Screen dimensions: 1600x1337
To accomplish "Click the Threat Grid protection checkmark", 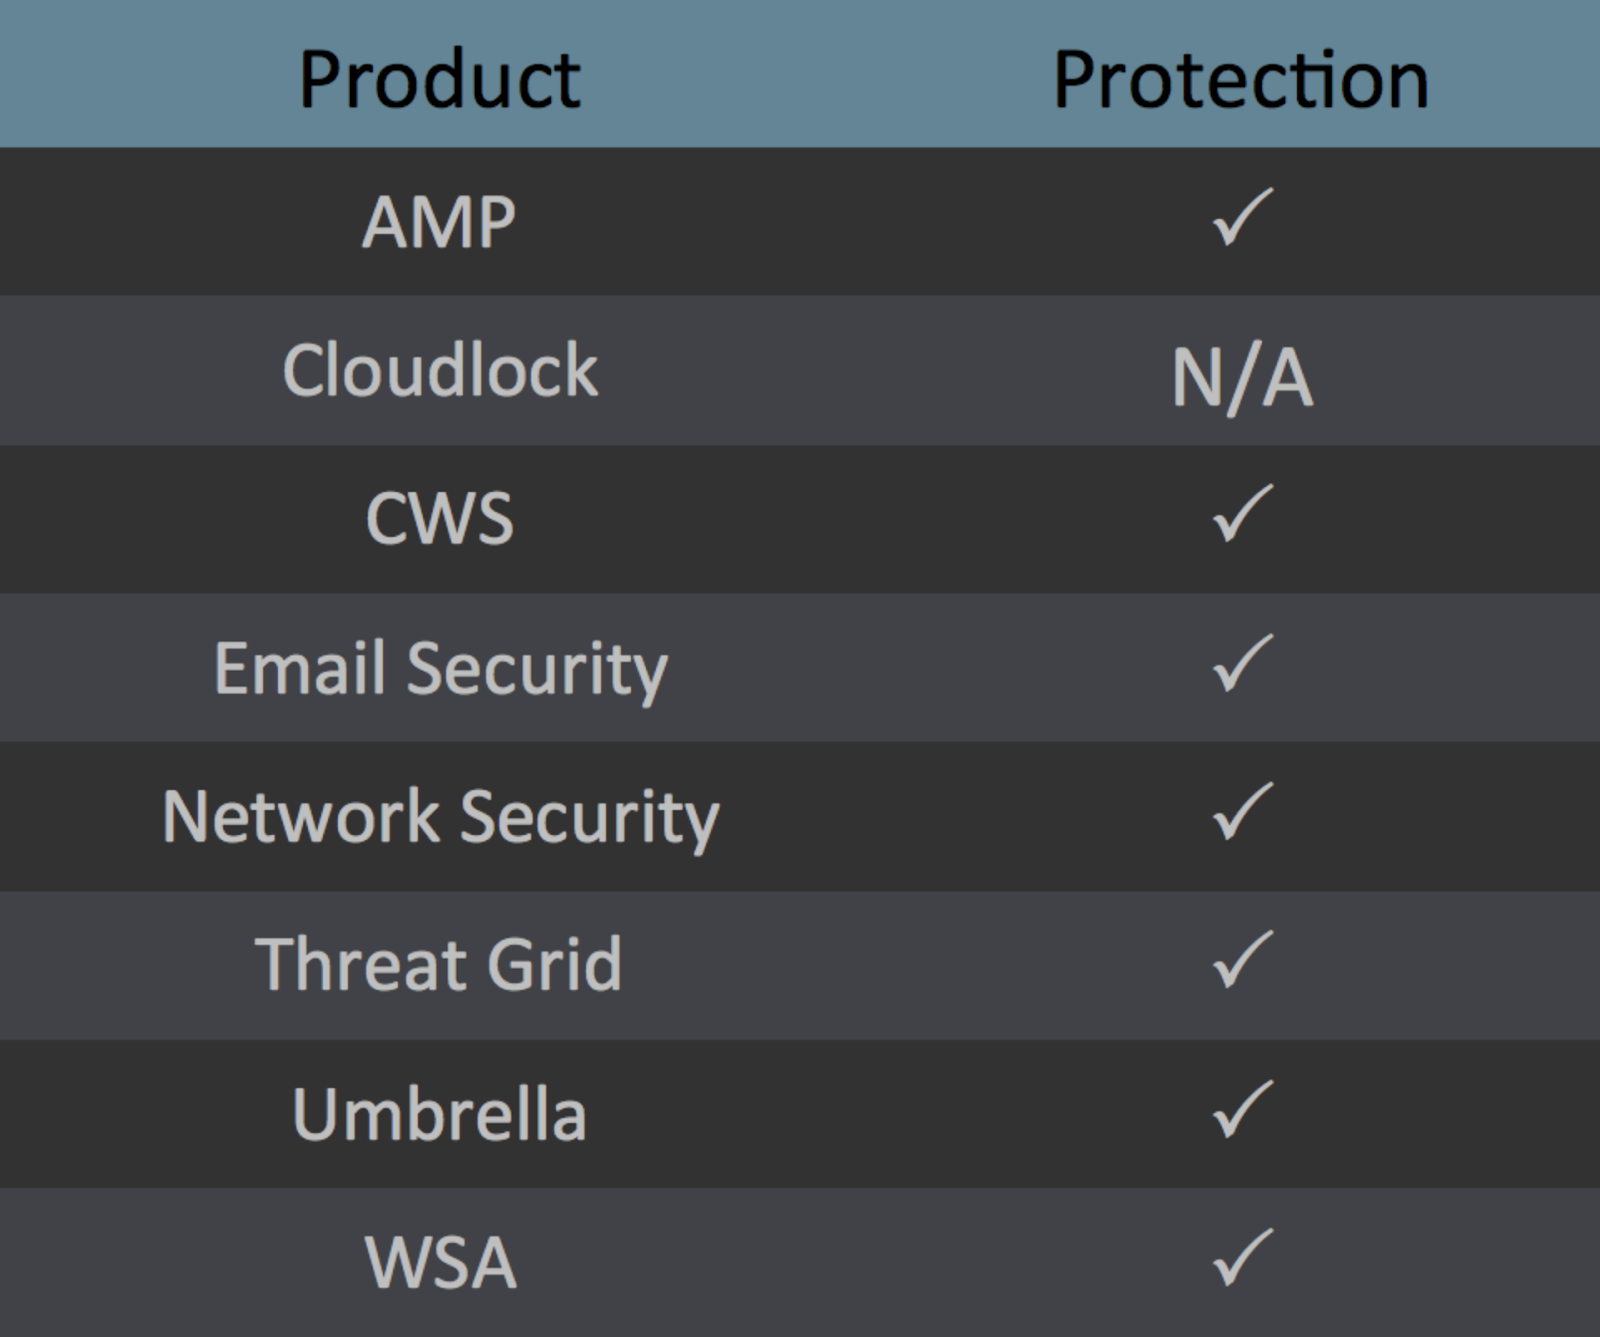I will coord(1242,960).
